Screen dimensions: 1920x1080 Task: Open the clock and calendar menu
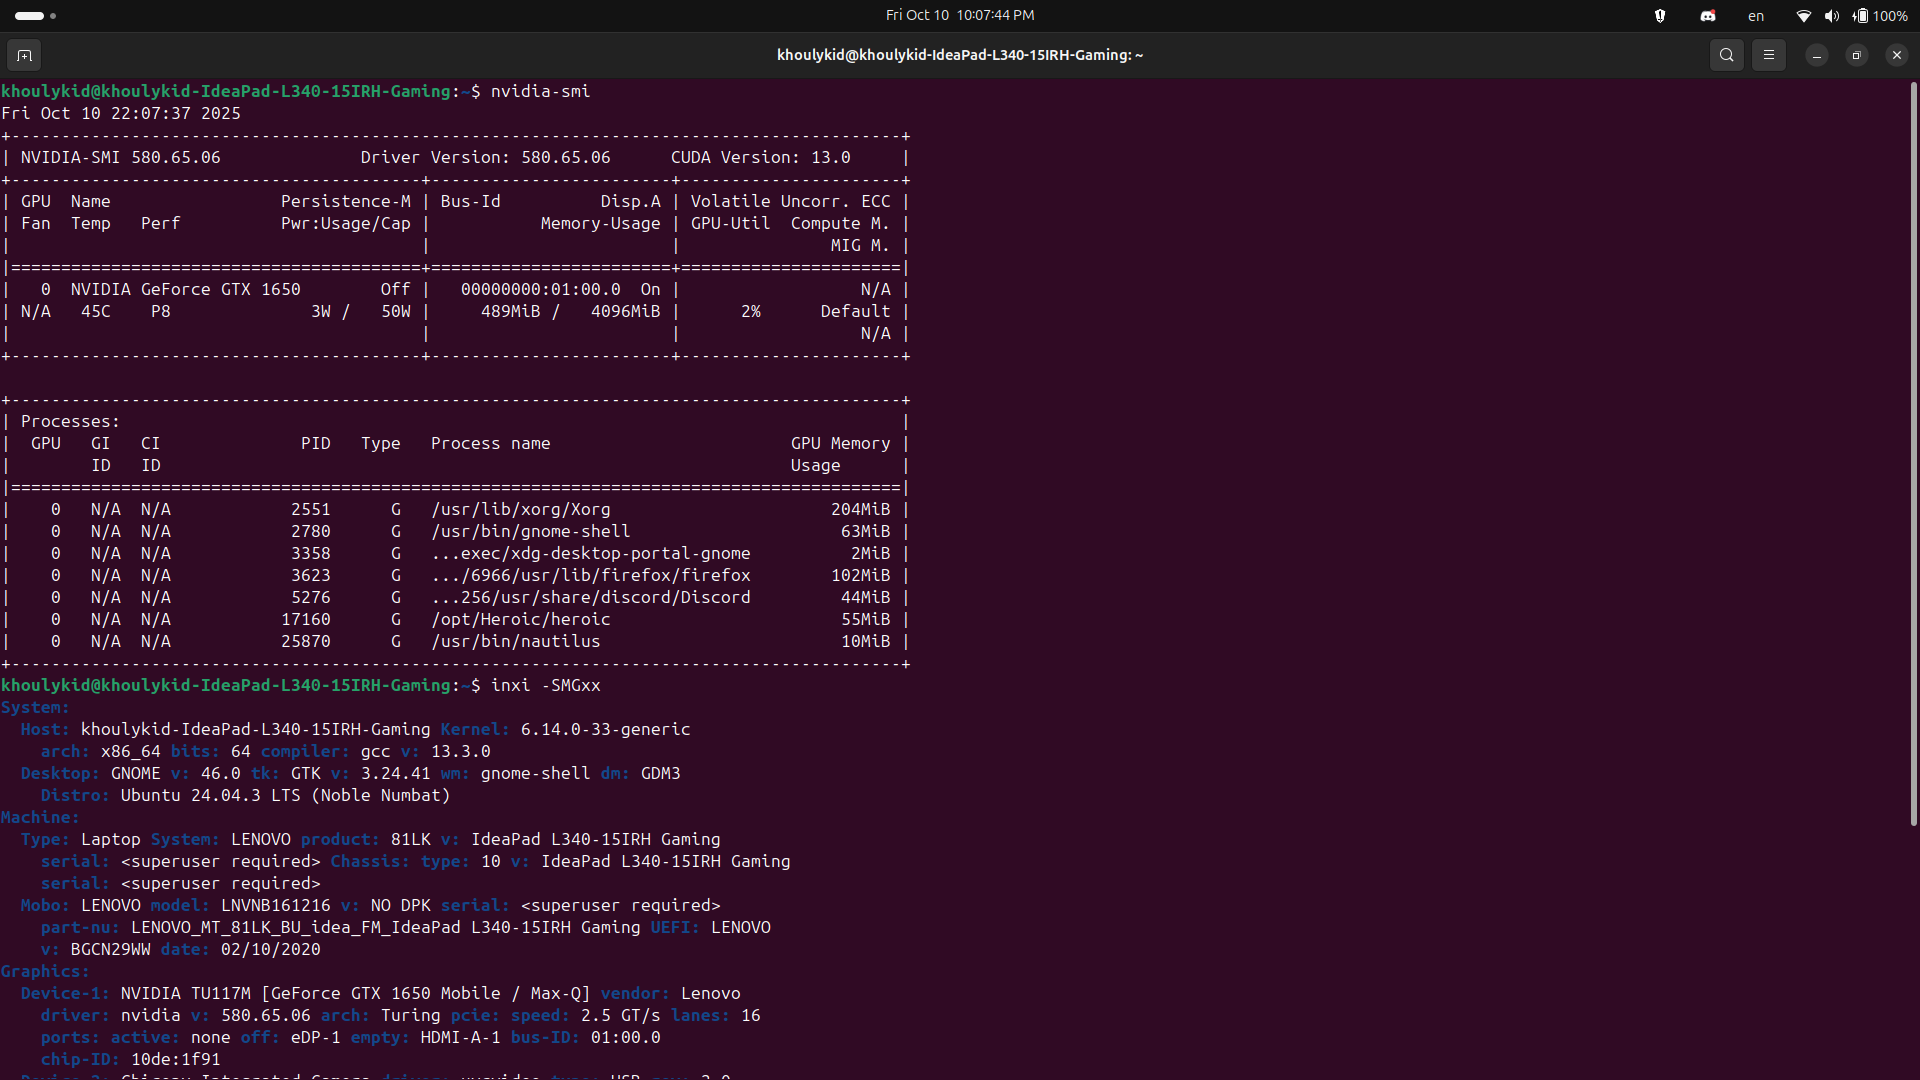click(x=959, y=15)
